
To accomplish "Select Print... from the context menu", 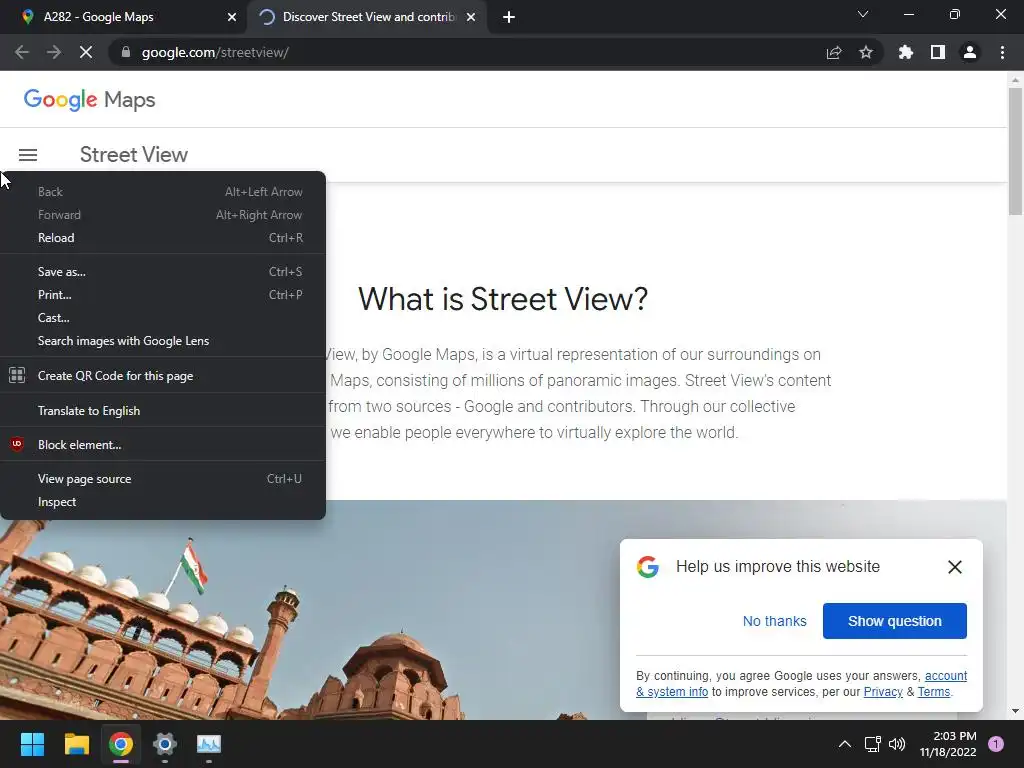I will [x=163, y=295].
